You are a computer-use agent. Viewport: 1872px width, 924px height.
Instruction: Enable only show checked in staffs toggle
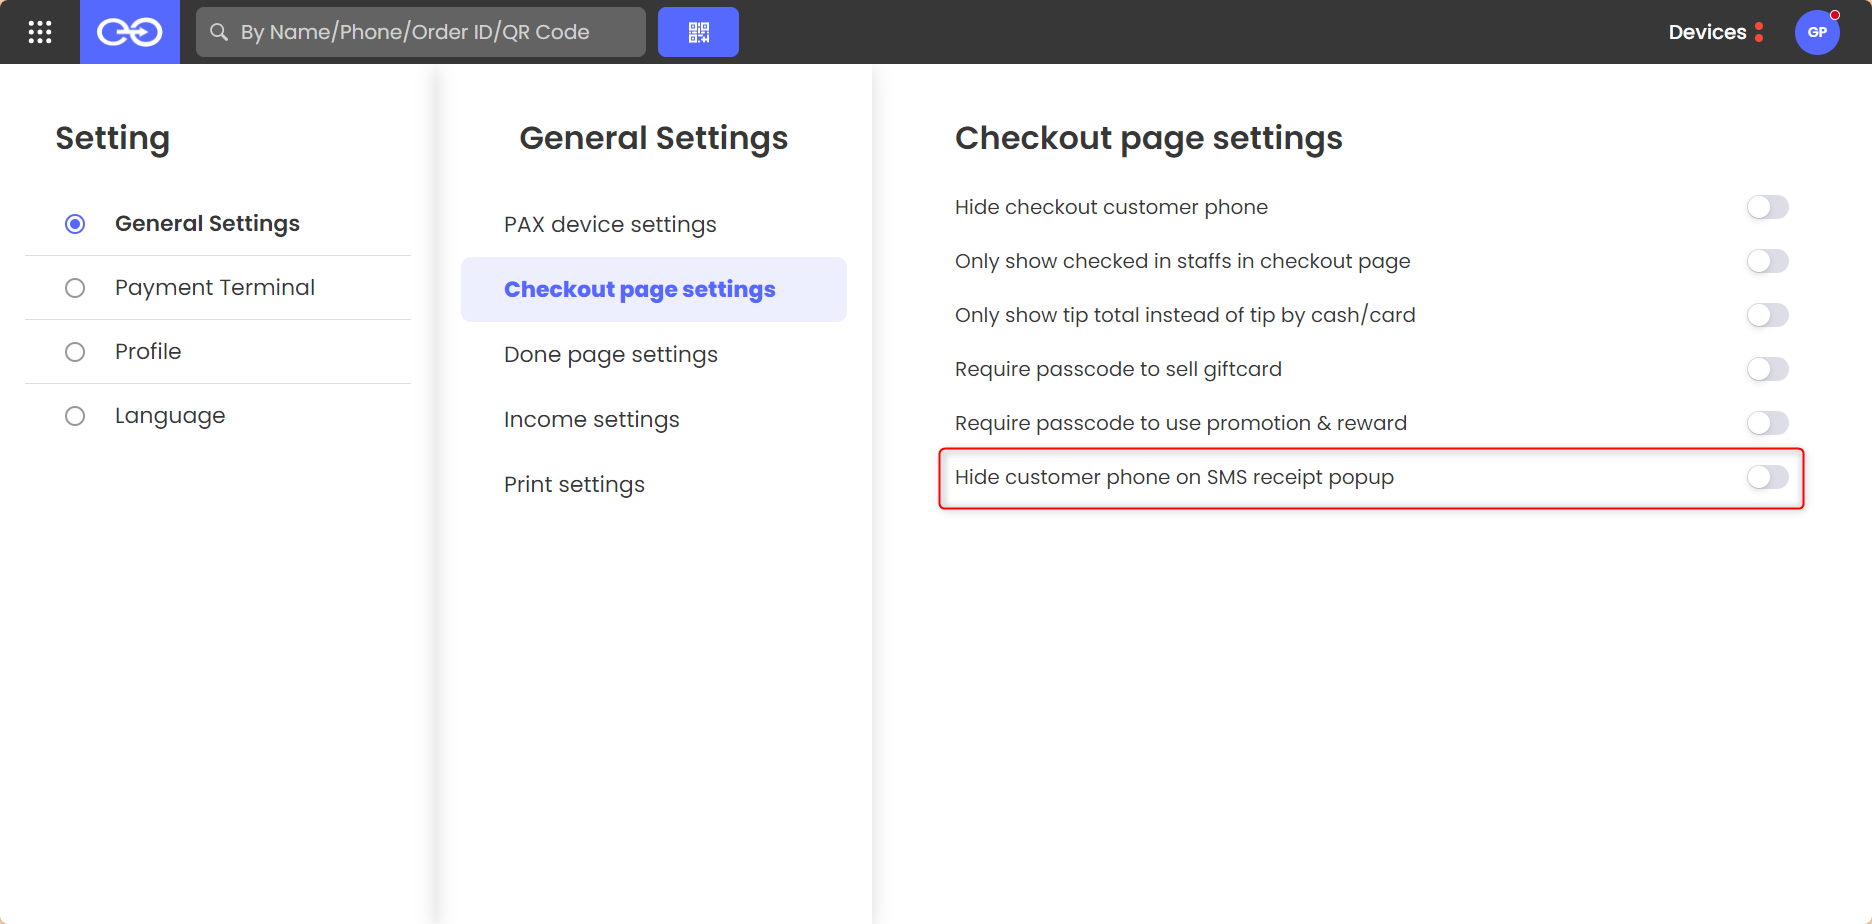(1767, 261)
